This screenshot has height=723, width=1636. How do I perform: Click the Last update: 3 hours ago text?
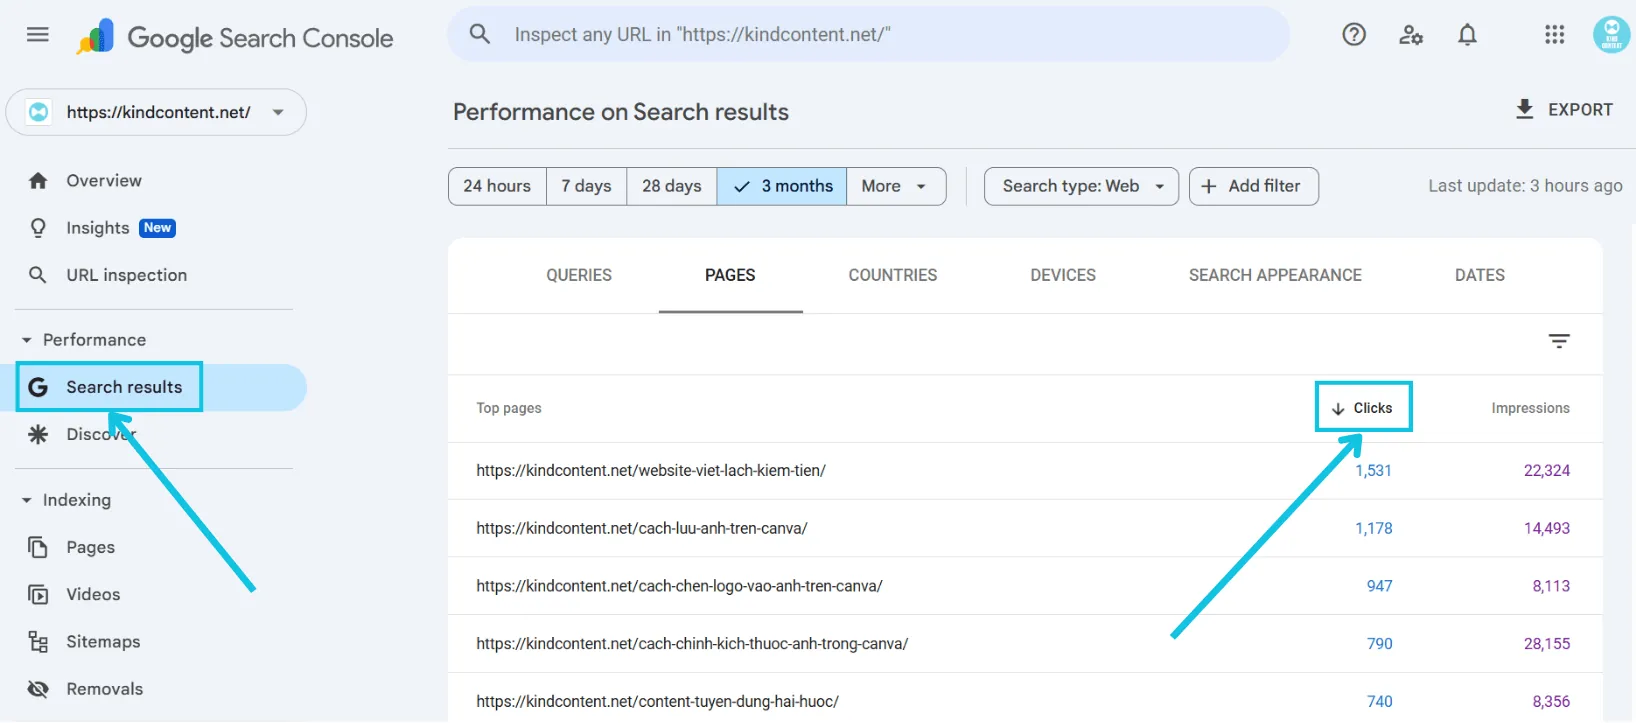(1525, 186)
